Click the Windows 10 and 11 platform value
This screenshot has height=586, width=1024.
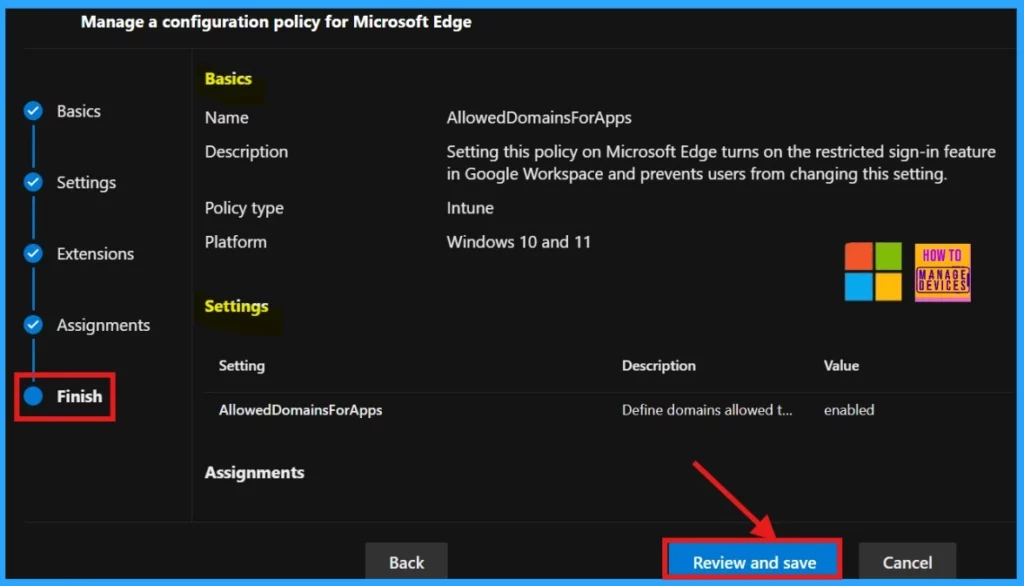tap(519, 242)
